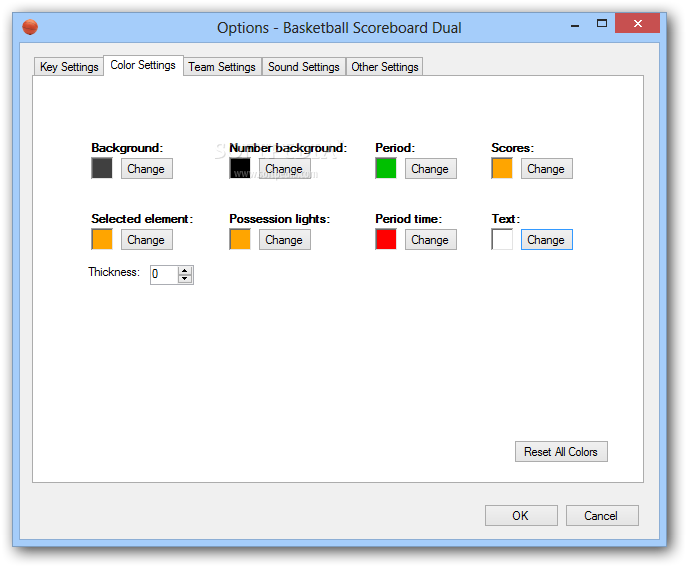Change the Text color
Image resolution: width=687 pixels, height=567 pixels.
pos(546,240)
